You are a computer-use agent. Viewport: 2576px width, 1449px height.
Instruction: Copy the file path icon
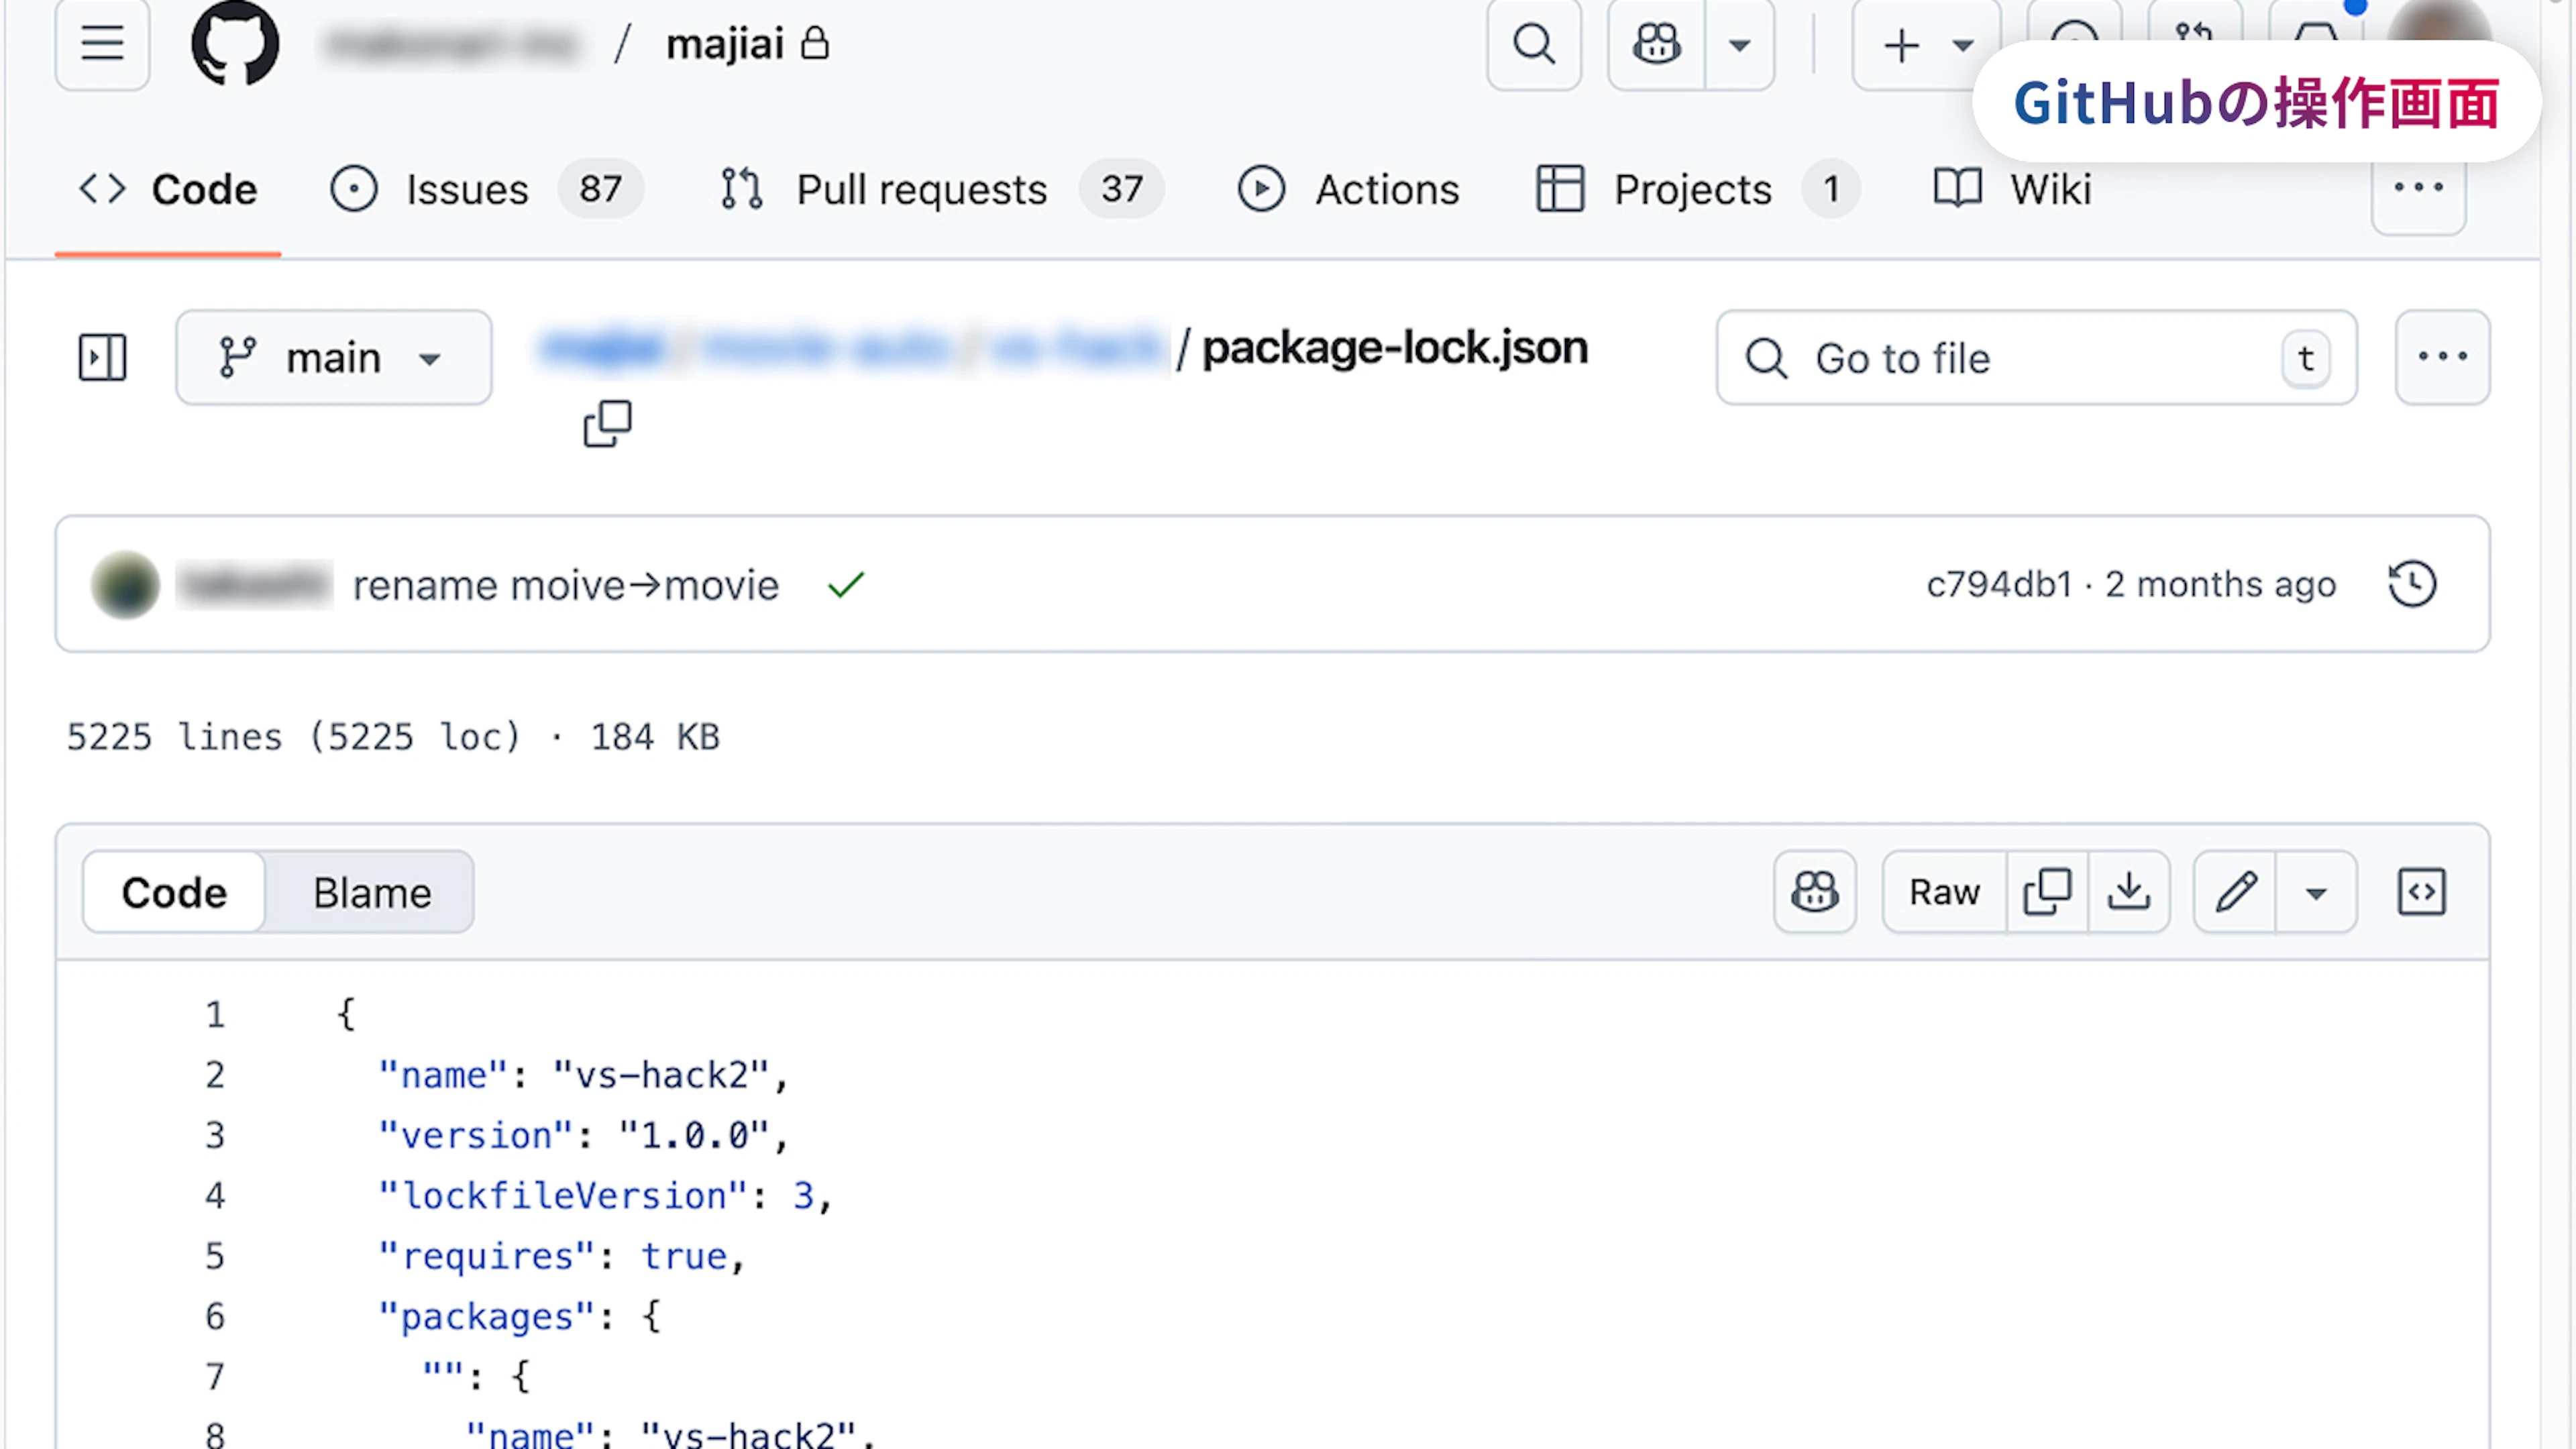coord(607,424)
